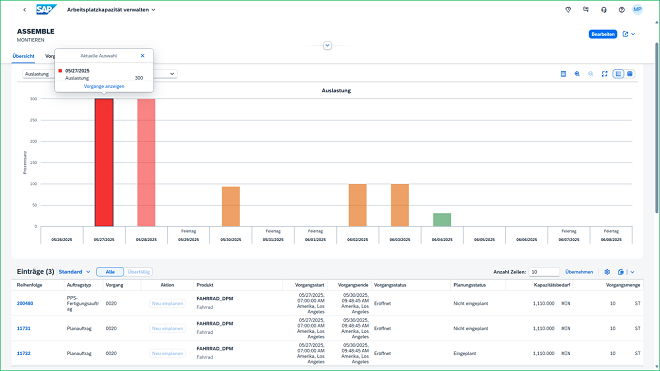
Task: Click the share icon next to Bearbeiten
Action: [625, 34]
